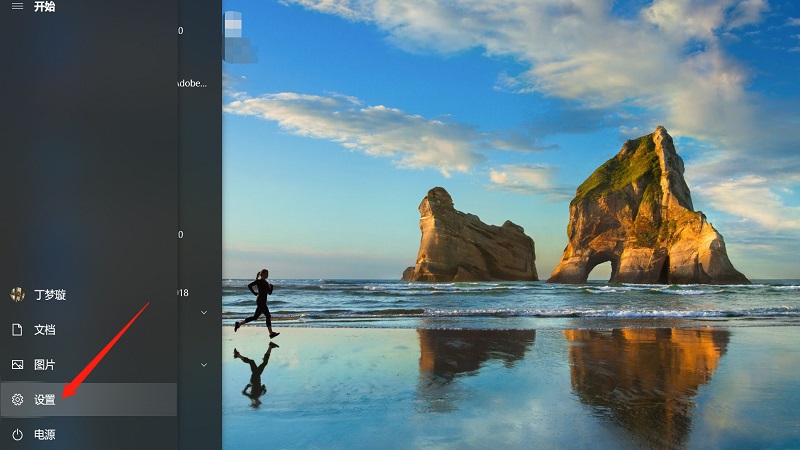Click the 开始 header label

coord(45,7)
